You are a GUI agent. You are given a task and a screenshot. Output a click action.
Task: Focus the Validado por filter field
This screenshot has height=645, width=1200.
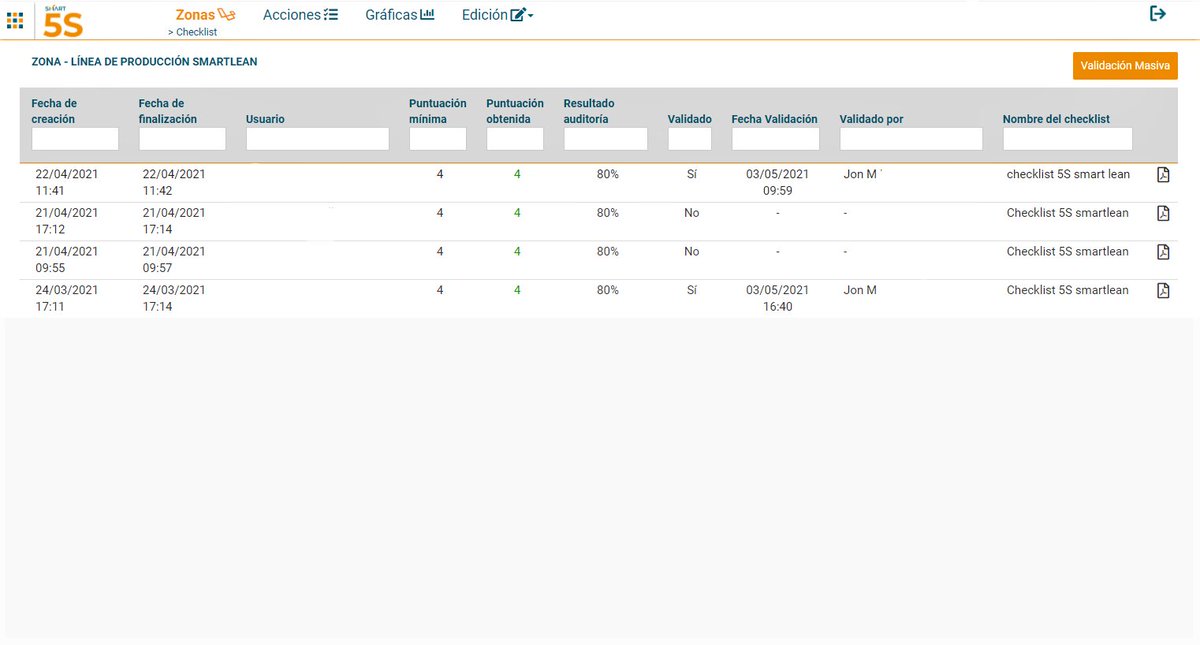click(x=911, y=139)
